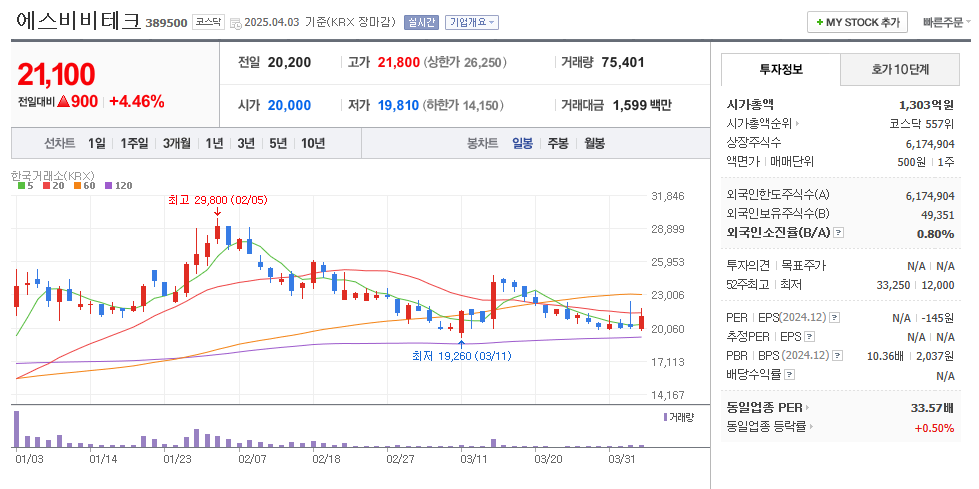Image resolution: width=979 pixels, height=489 pixels.
Task: Open help icon next to 추정PER EPS
Action: click(x=810, y=337)
